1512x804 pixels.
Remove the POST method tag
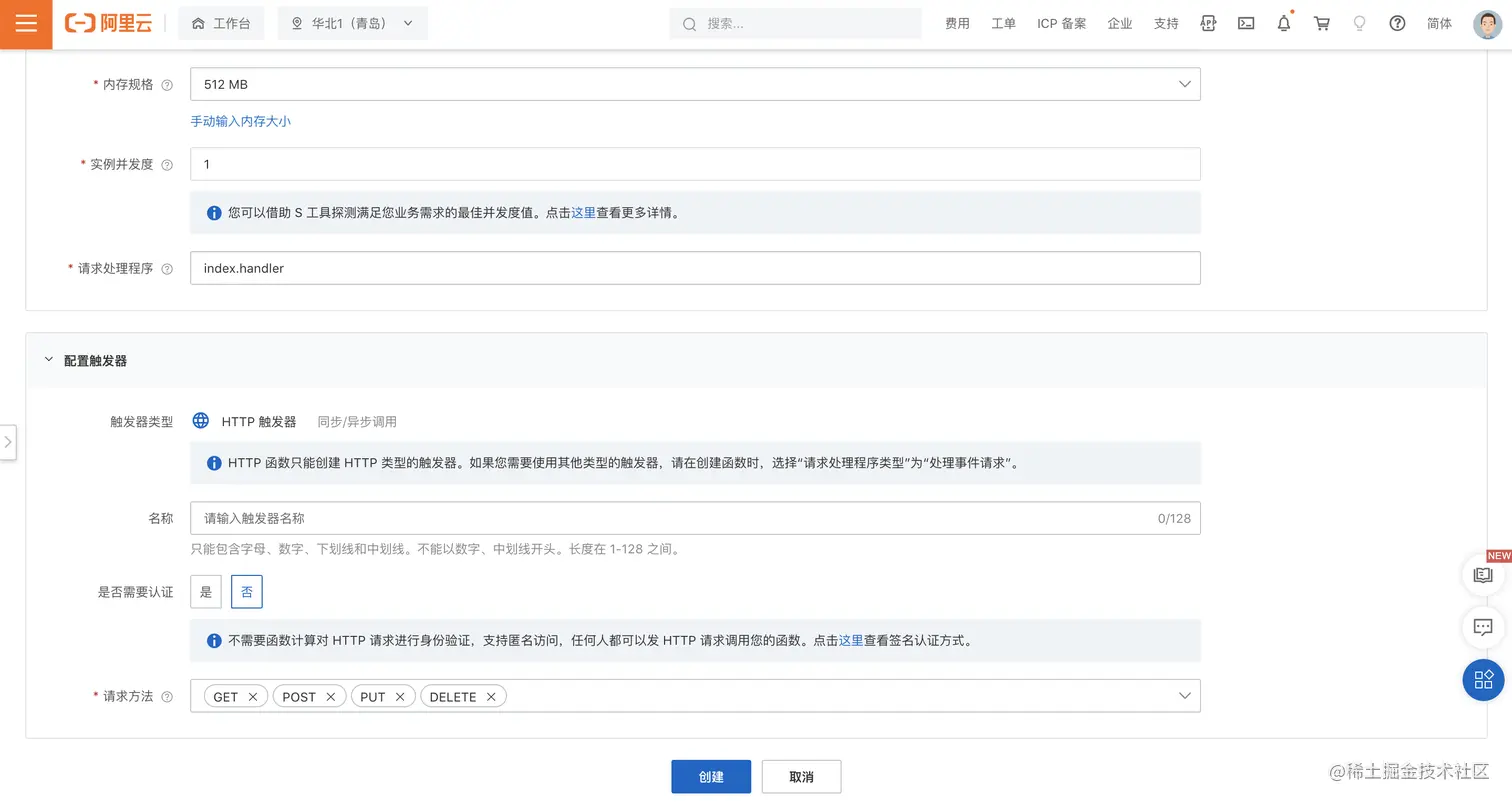(331, 697)
